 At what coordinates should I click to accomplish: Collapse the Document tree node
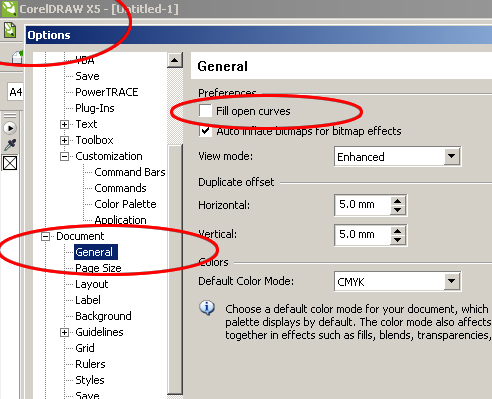coord(45,237)
